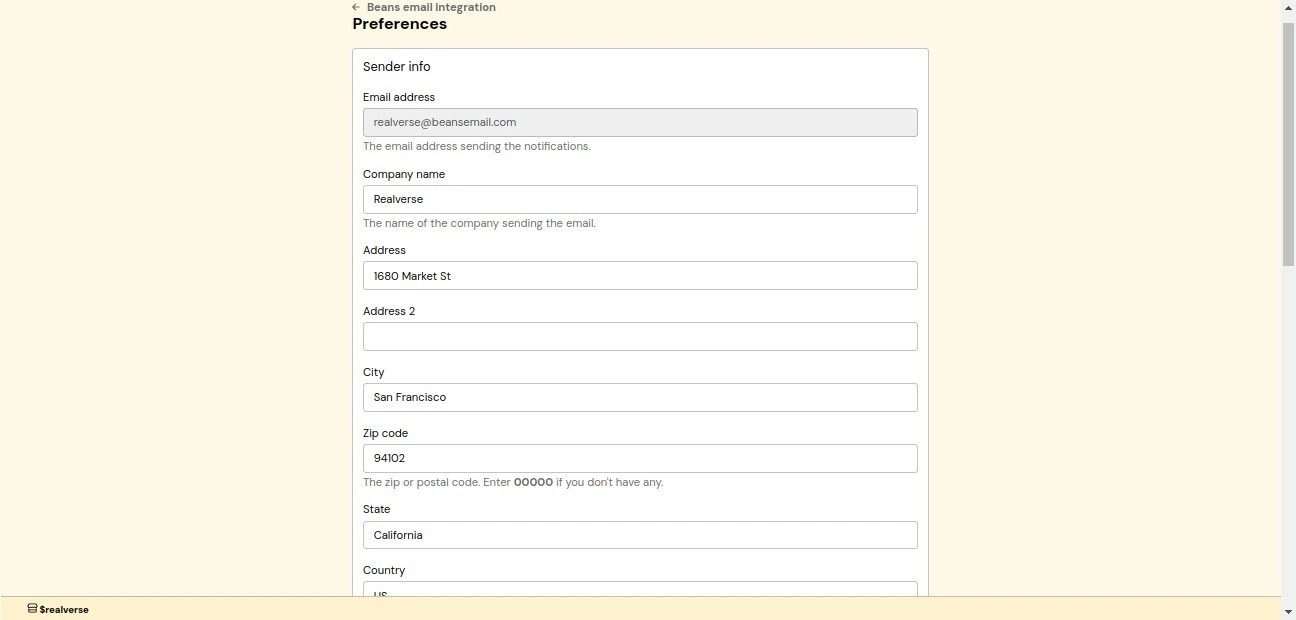
Task: Click the Email address label
Action: 398,97
